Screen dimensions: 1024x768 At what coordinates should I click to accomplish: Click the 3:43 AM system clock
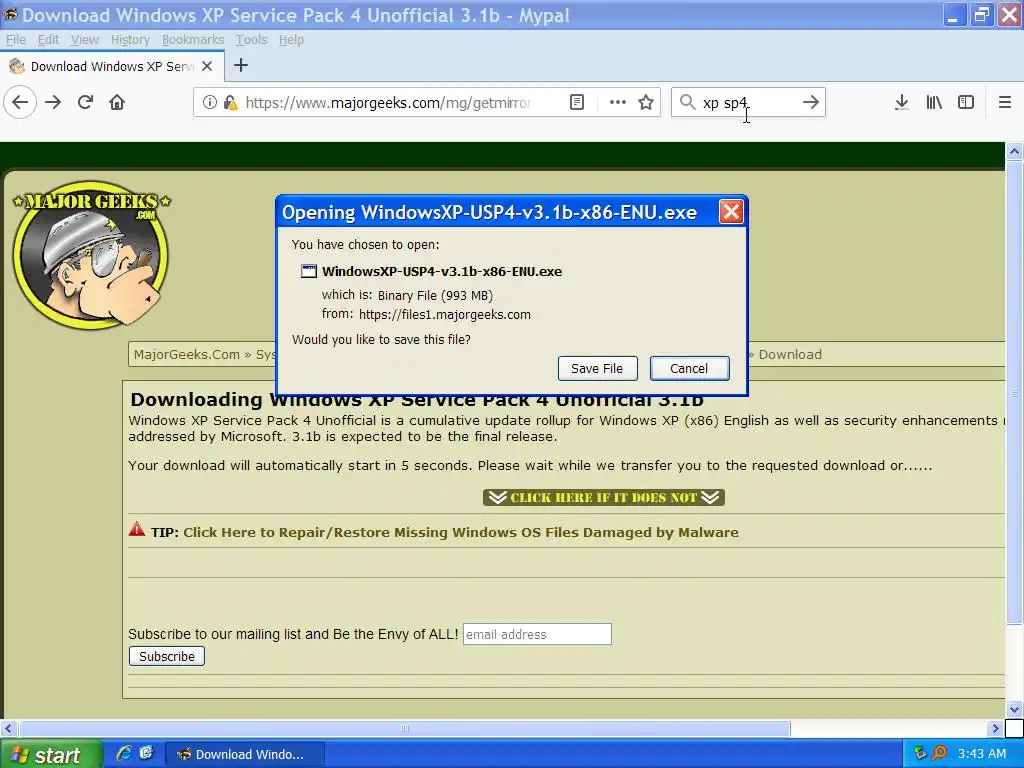point(982,754)
